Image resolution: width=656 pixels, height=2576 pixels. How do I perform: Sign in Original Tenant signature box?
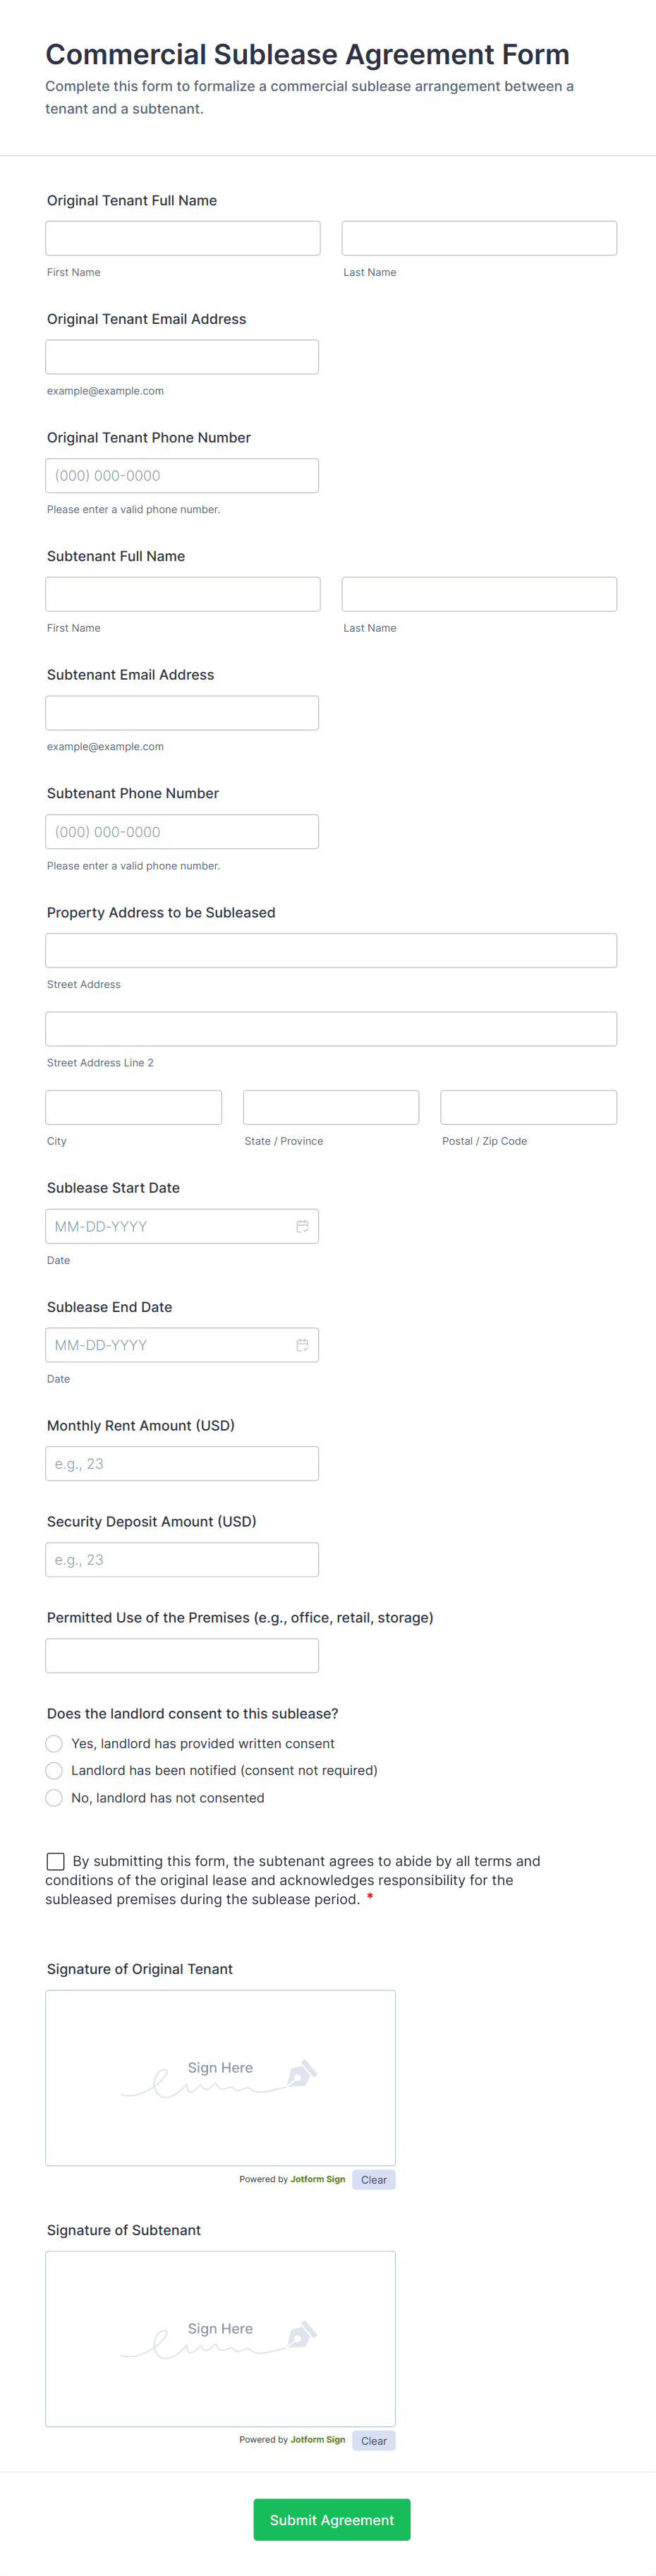click(220, 2078)
